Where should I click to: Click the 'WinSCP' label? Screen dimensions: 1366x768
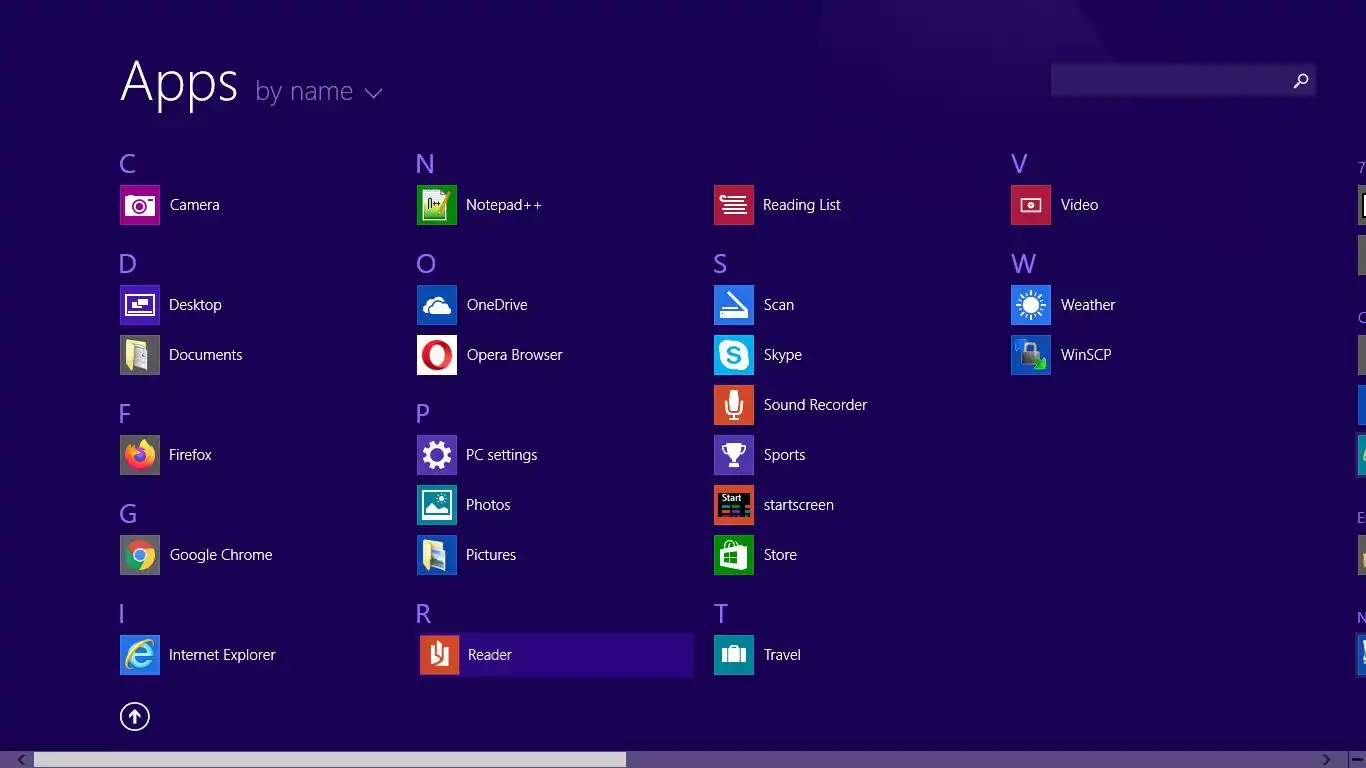pyautogui.click(x=1086, y=355)
